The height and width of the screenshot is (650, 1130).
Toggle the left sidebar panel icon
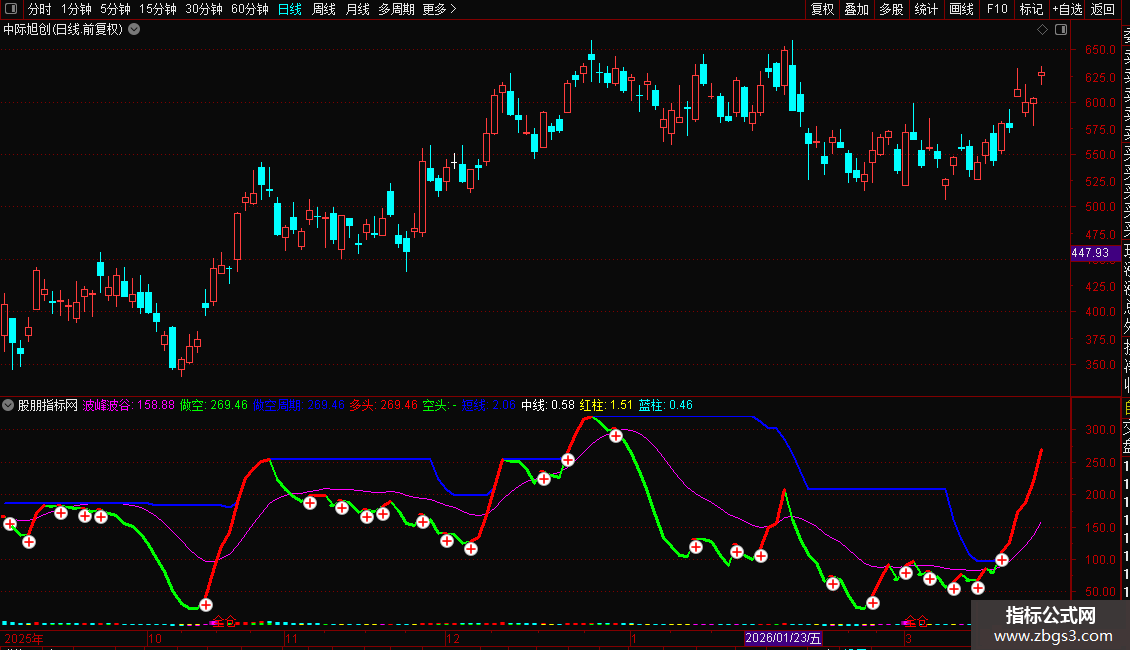pos(11,9)
